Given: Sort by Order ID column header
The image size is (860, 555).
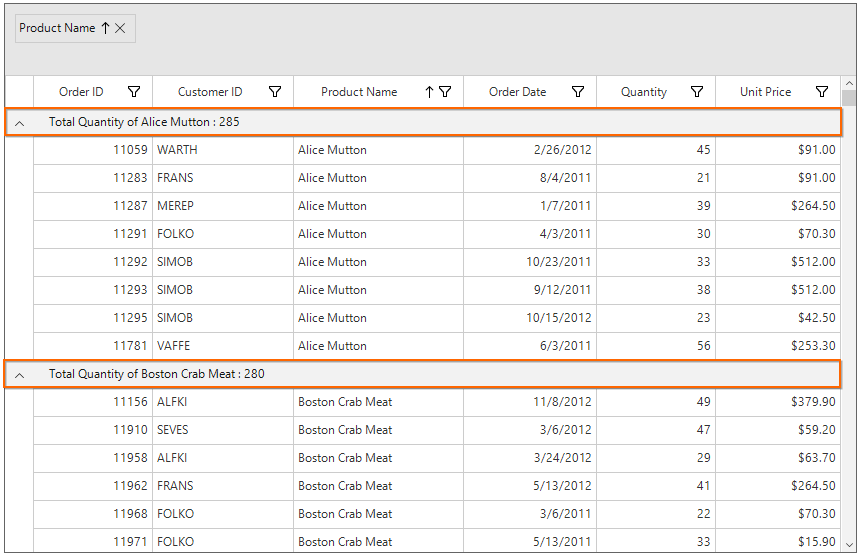Looking at the screenshot, I should coord(81,92).
